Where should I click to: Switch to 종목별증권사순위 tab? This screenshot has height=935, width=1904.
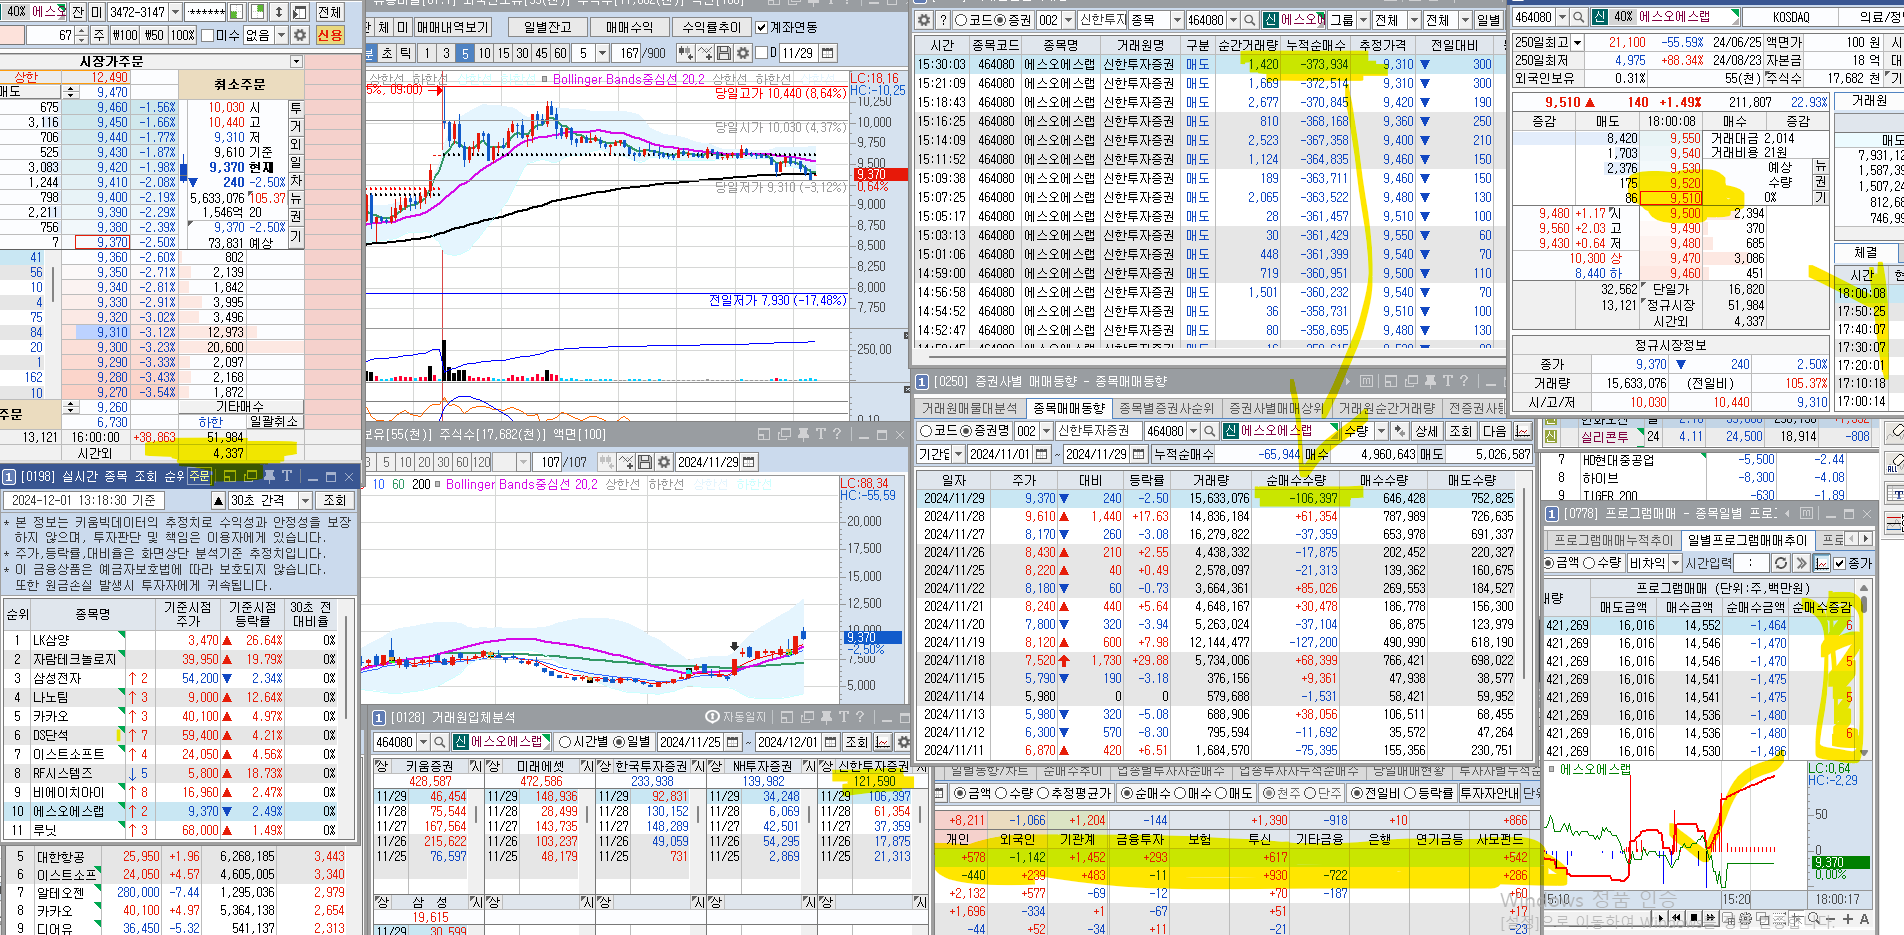pos(1166,408)
